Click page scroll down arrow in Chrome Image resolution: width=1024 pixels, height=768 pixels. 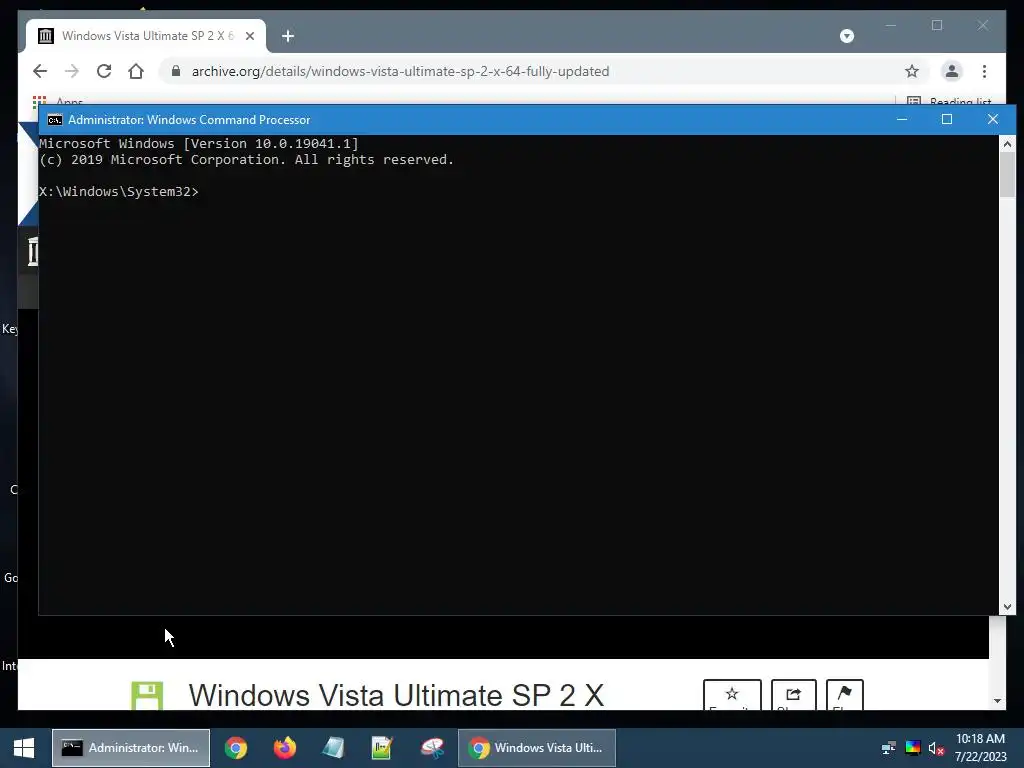tap(997, 701)
